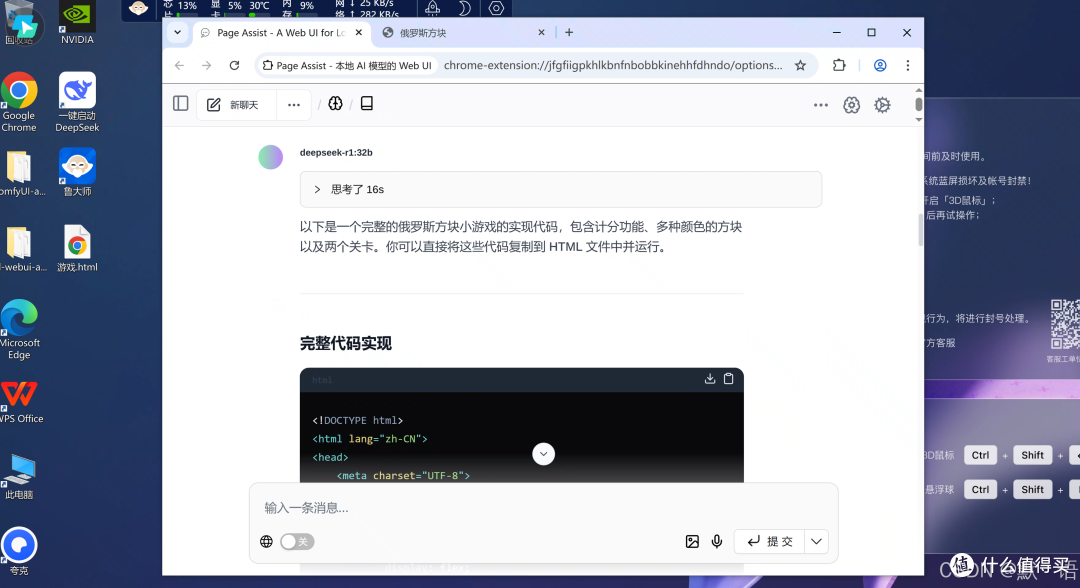
Task: Open 鲁大师 desktop shortcut
Action: point(77,172)
